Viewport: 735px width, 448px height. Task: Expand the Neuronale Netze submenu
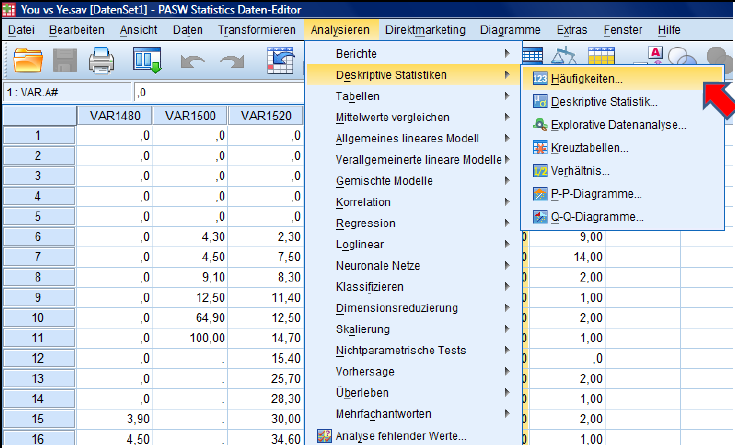(414, 266)
